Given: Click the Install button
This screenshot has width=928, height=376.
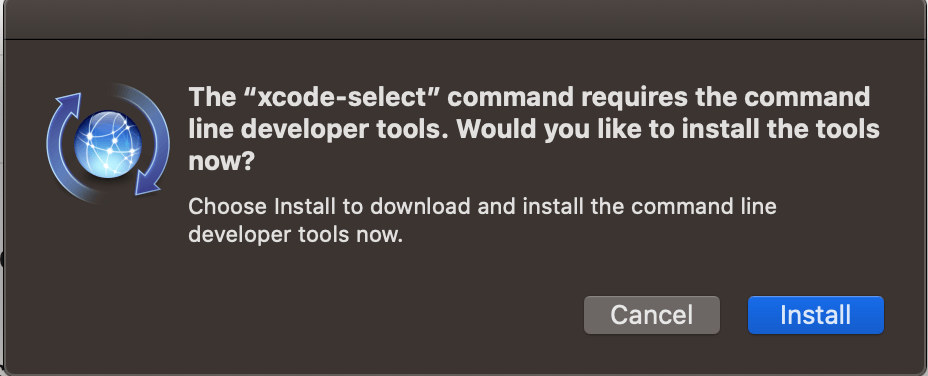Looking at the screenshot, I should (x=816, y=315).
